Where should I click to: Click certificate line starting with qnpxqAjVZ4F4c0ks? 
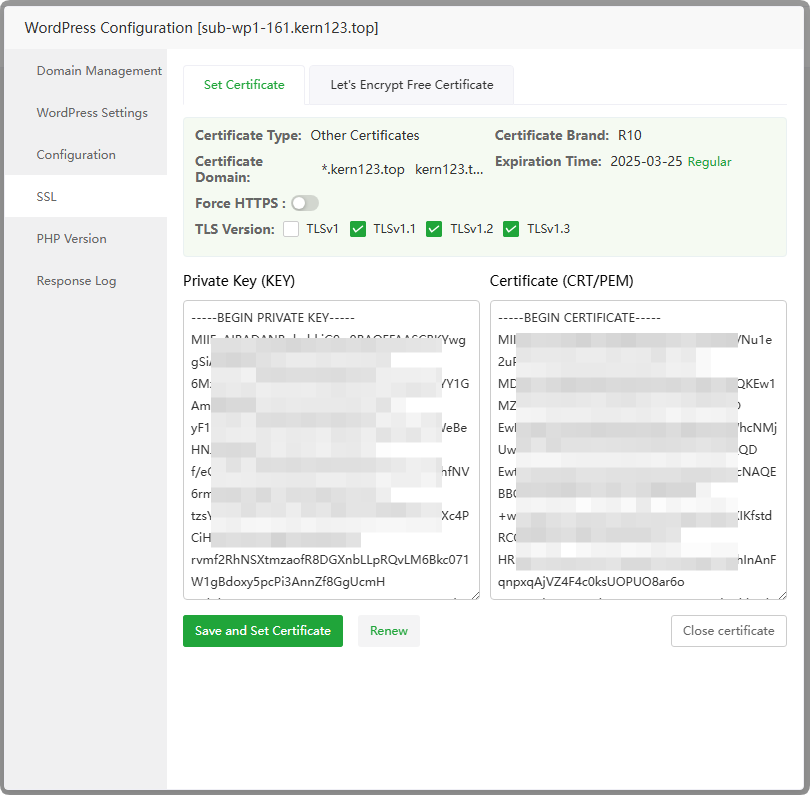(591, 582)
